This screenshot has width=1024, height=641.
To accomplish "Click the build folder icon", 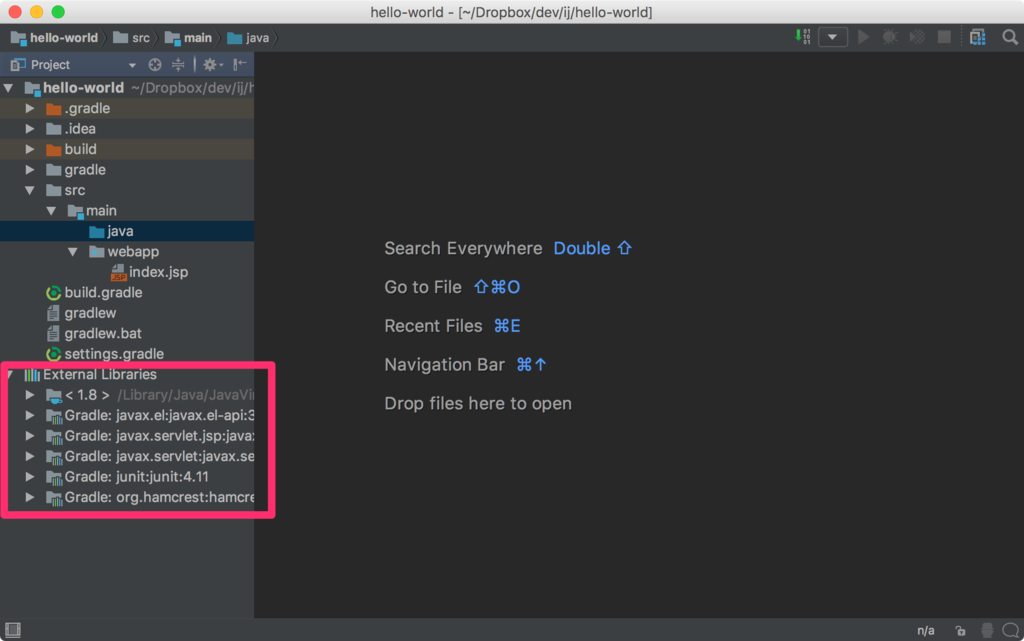I will click(x=54, y=149).
